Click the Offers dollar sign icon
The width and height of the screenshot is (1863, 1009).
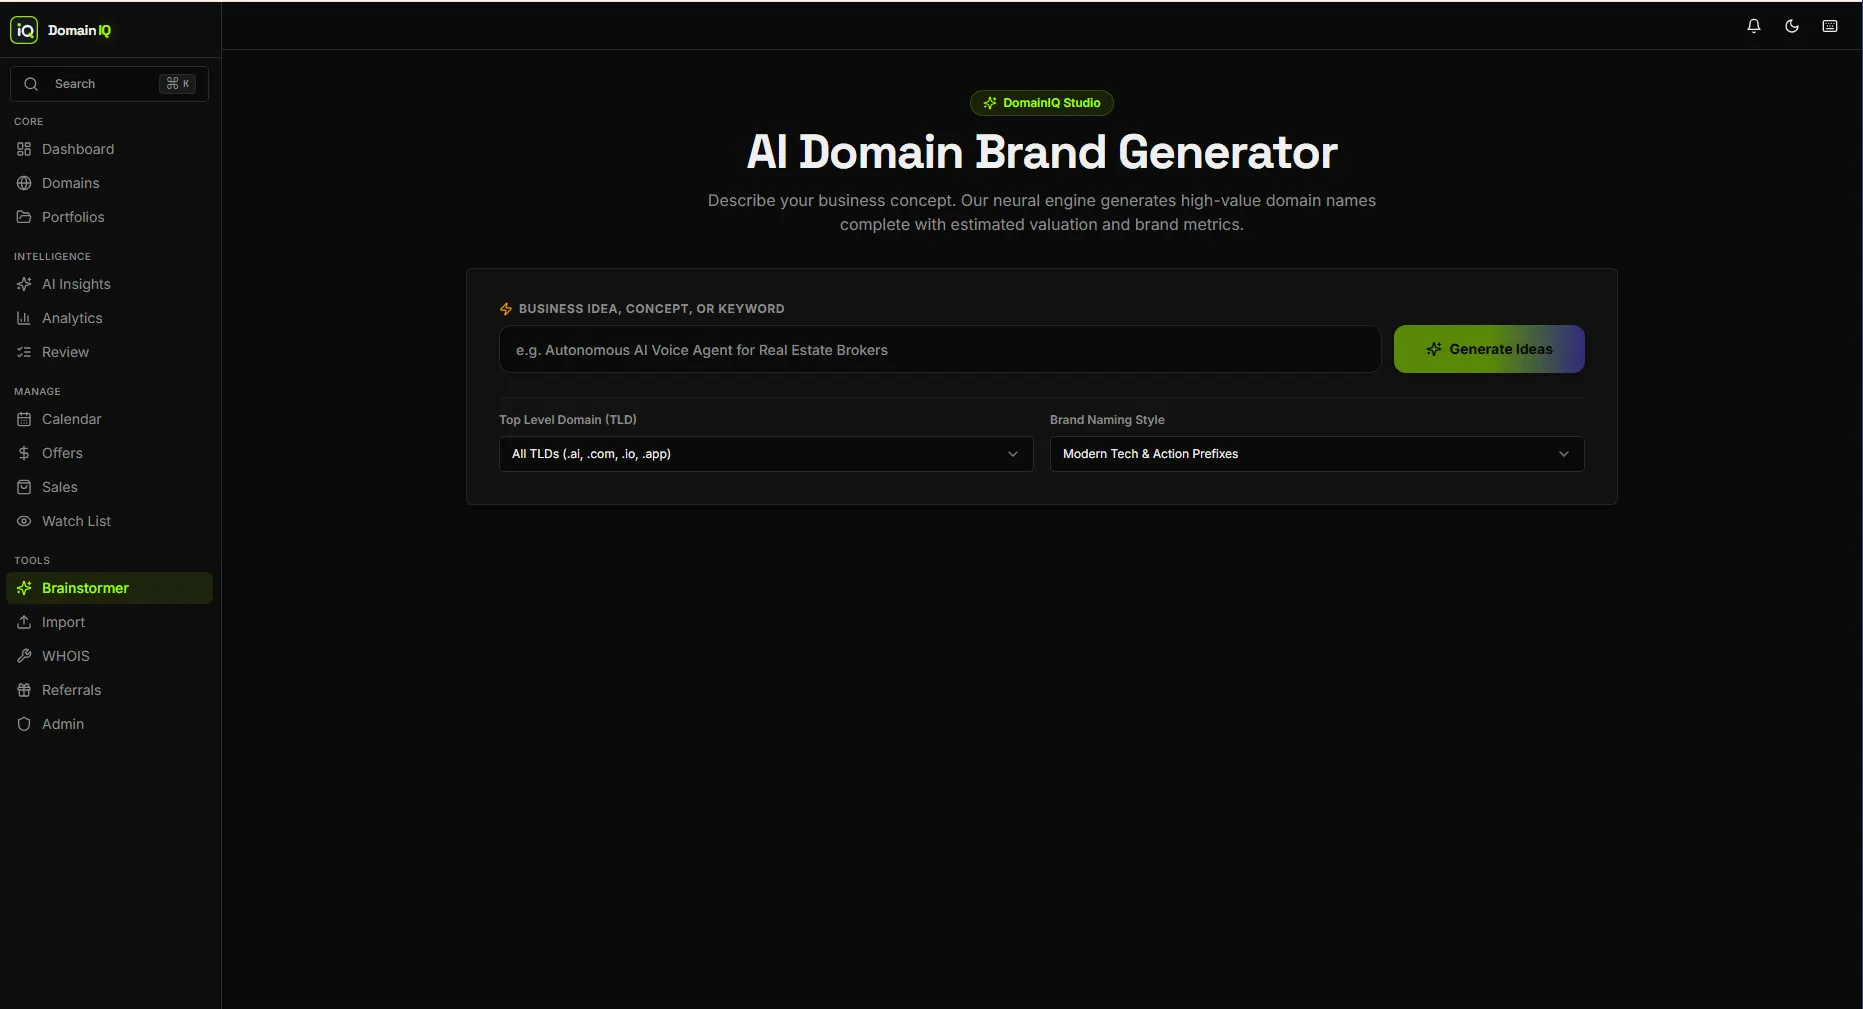click(x=24, y=453)
